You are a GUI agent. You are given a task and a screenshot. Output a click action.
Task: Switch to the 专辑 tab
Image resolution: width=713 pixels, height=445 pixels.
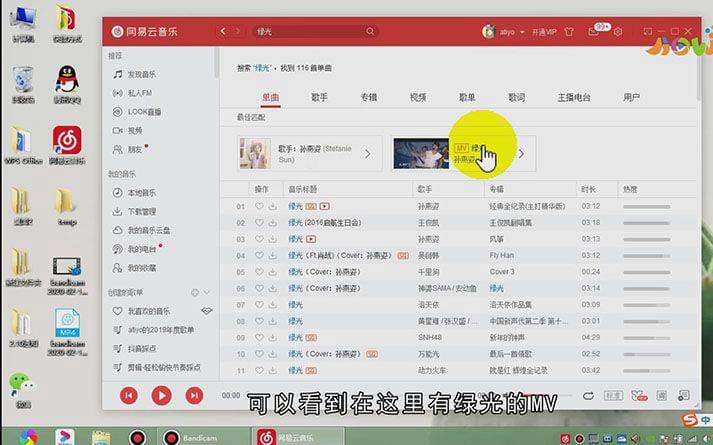coord(368,97)
